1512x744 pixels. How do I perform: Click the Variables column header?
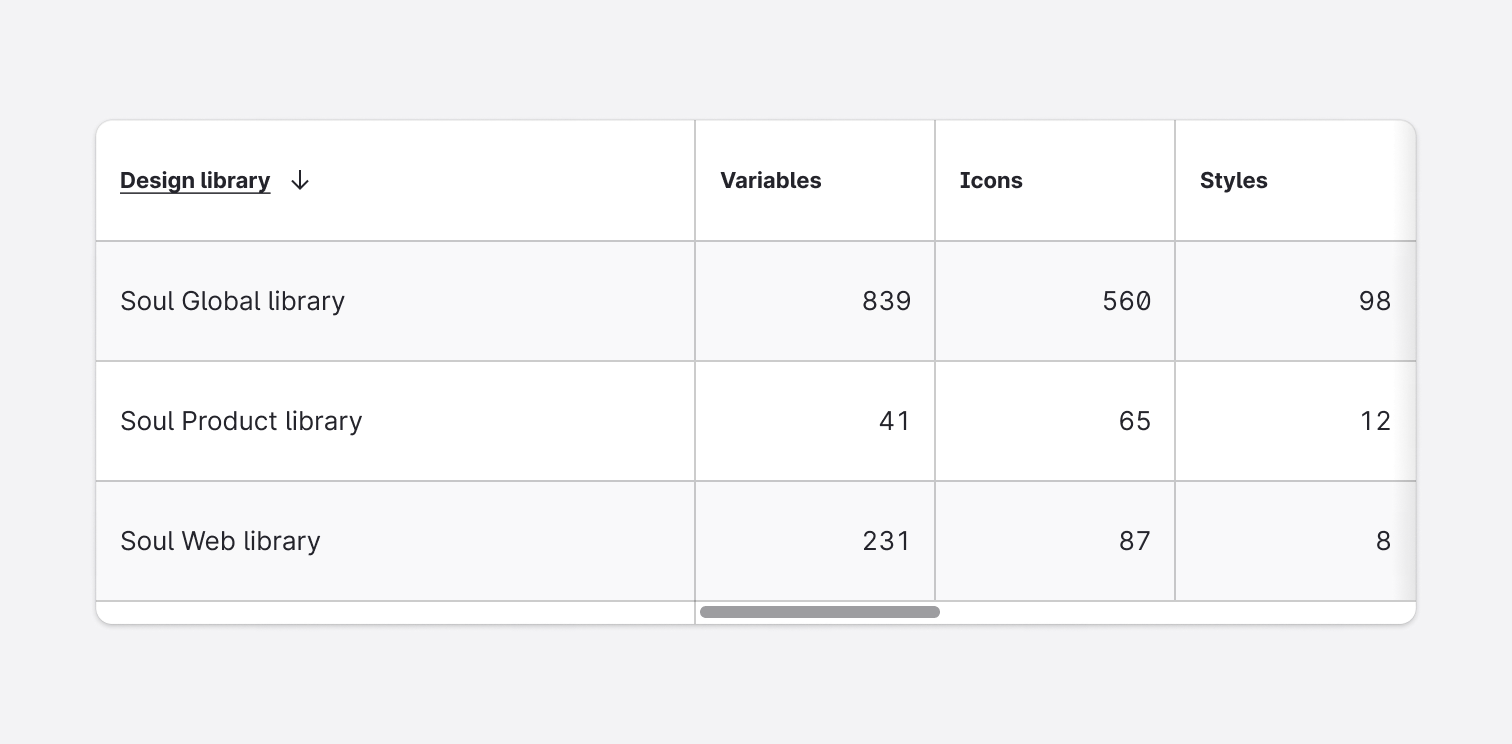[x=771, y=180]
